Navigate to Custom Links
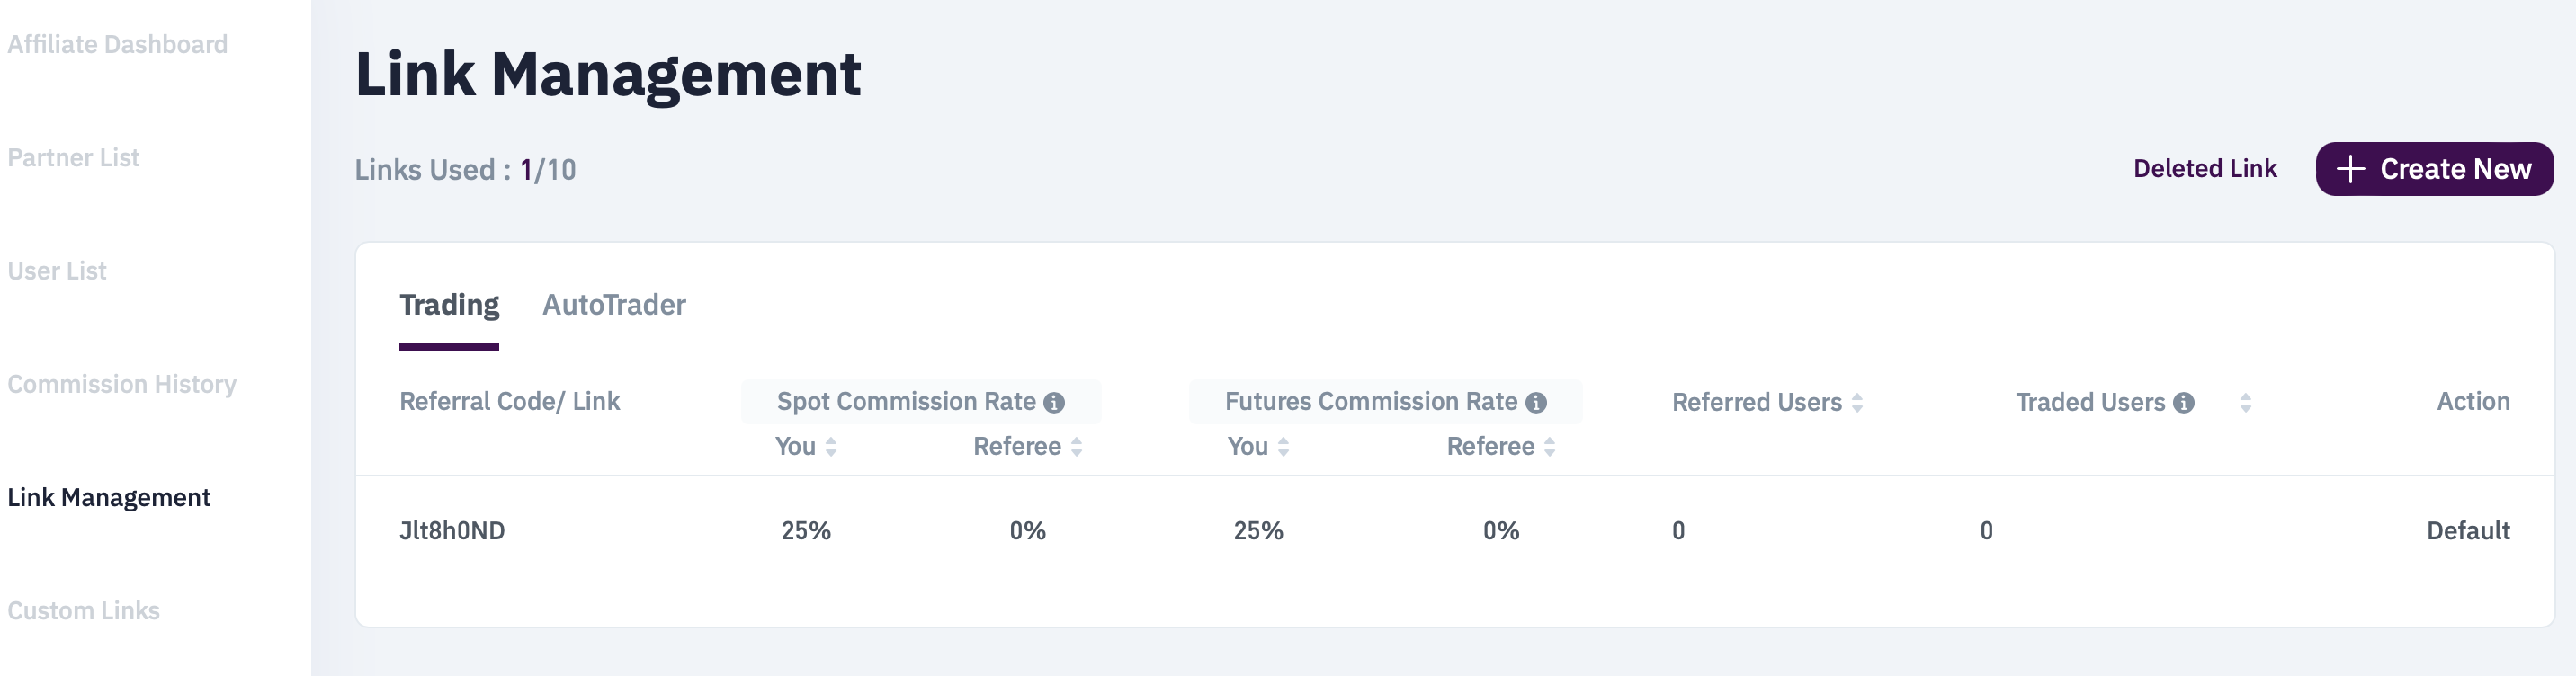 click(83, 610)
